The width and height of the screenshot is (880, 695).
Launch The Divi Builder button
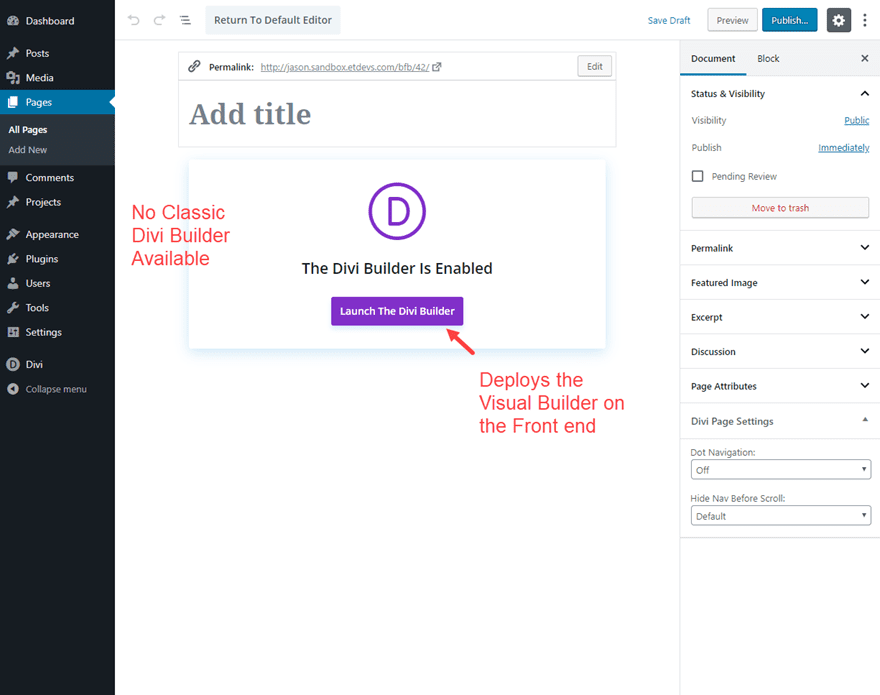pyautogui.click(x=397, y=311)
